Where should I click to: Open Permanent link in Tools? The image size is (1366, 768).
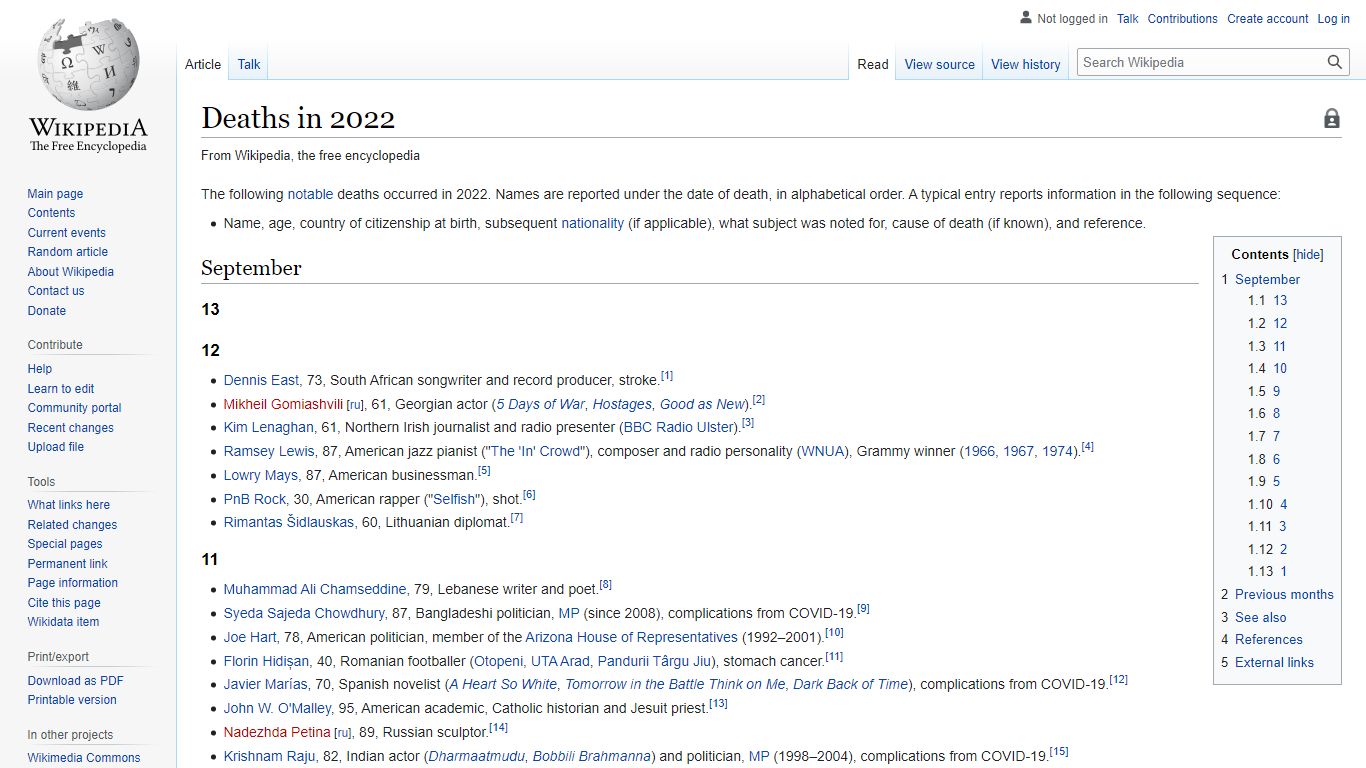point(67,564)
